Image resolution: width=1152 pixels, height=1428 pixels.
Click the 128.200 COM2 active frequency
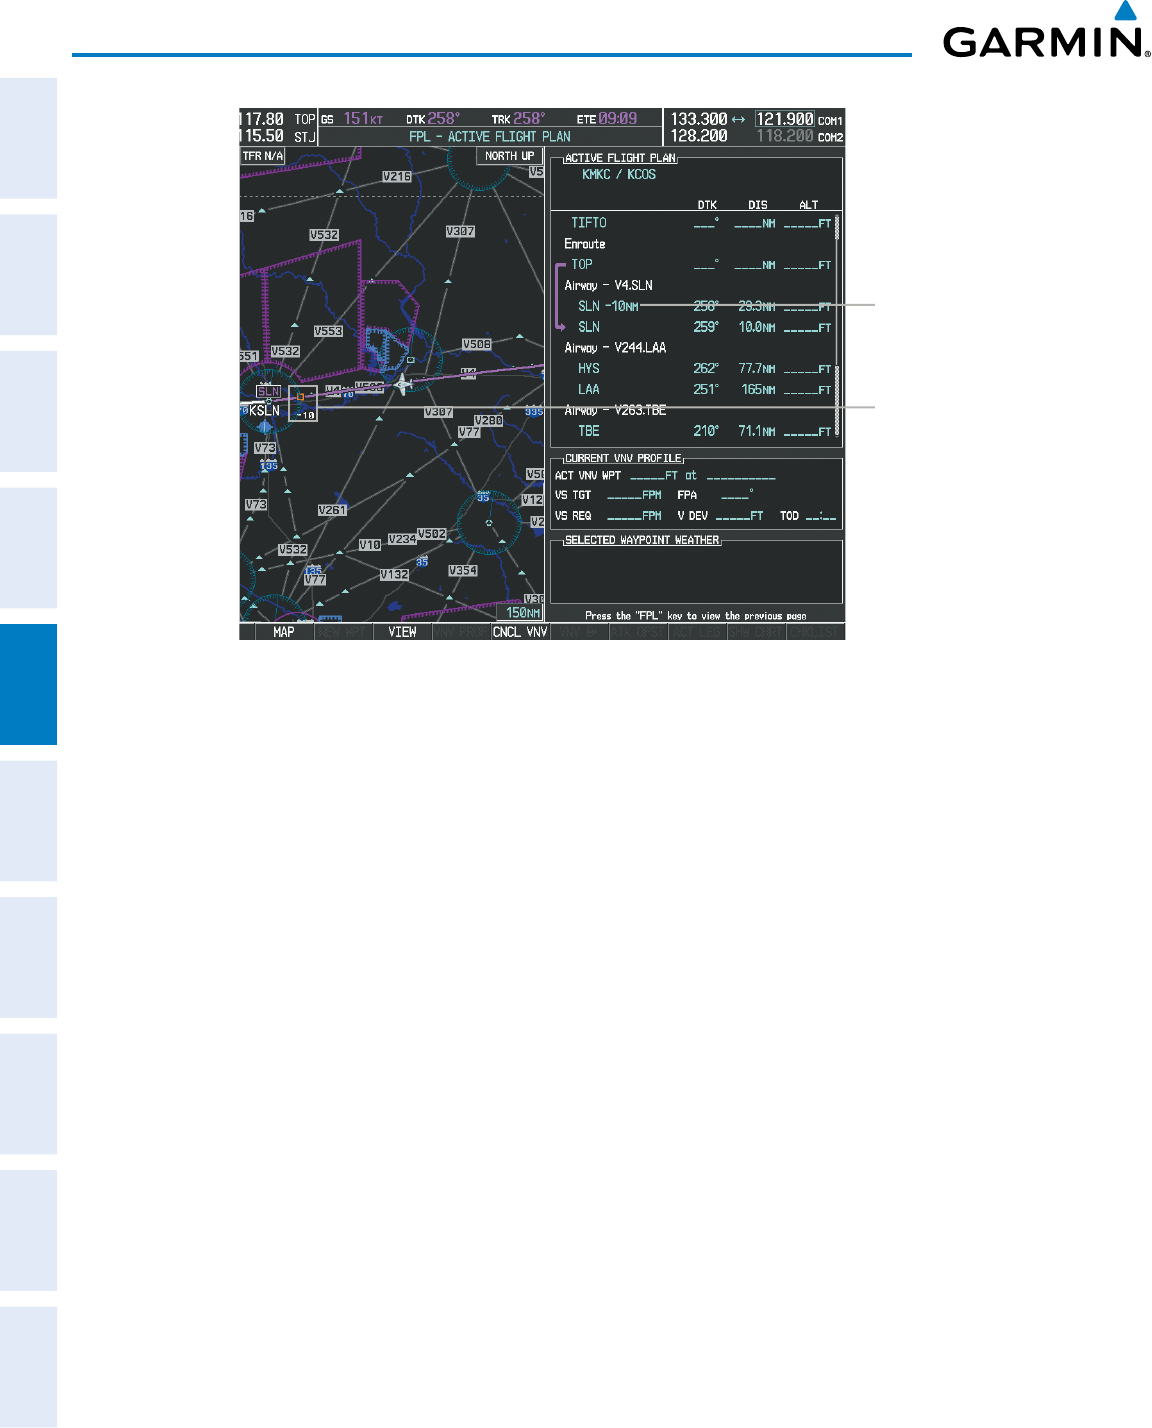pyautogui.click(x=699, y=136)
